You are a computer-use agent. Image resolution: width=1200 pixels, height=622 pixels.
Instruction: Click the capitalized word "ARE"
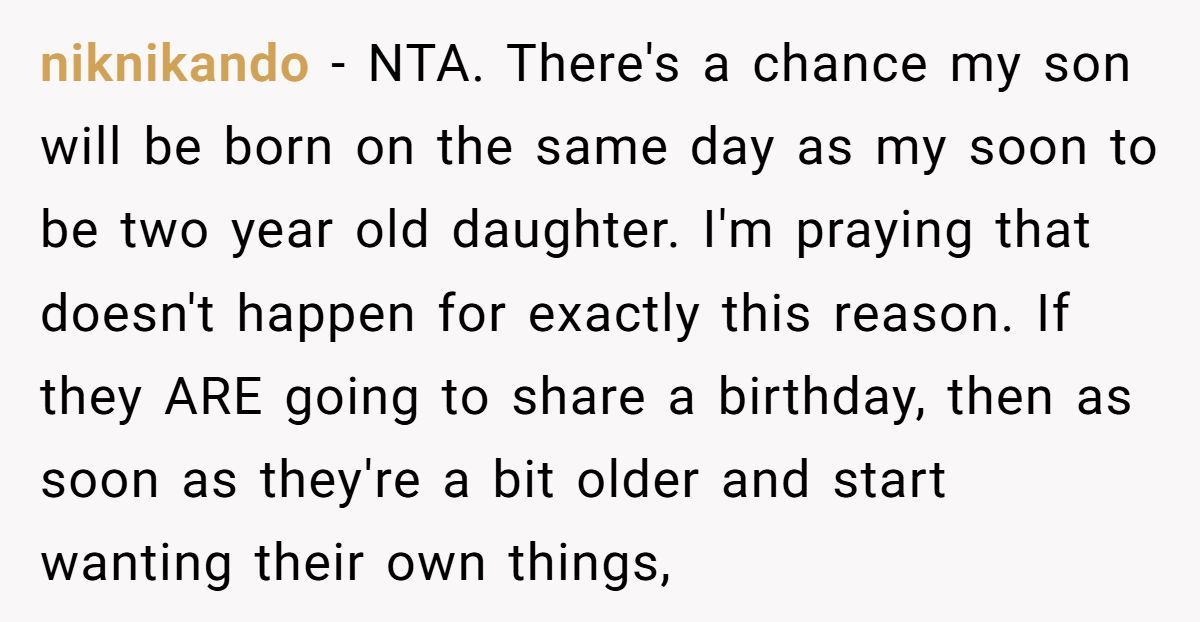click(x=213, y=400)
